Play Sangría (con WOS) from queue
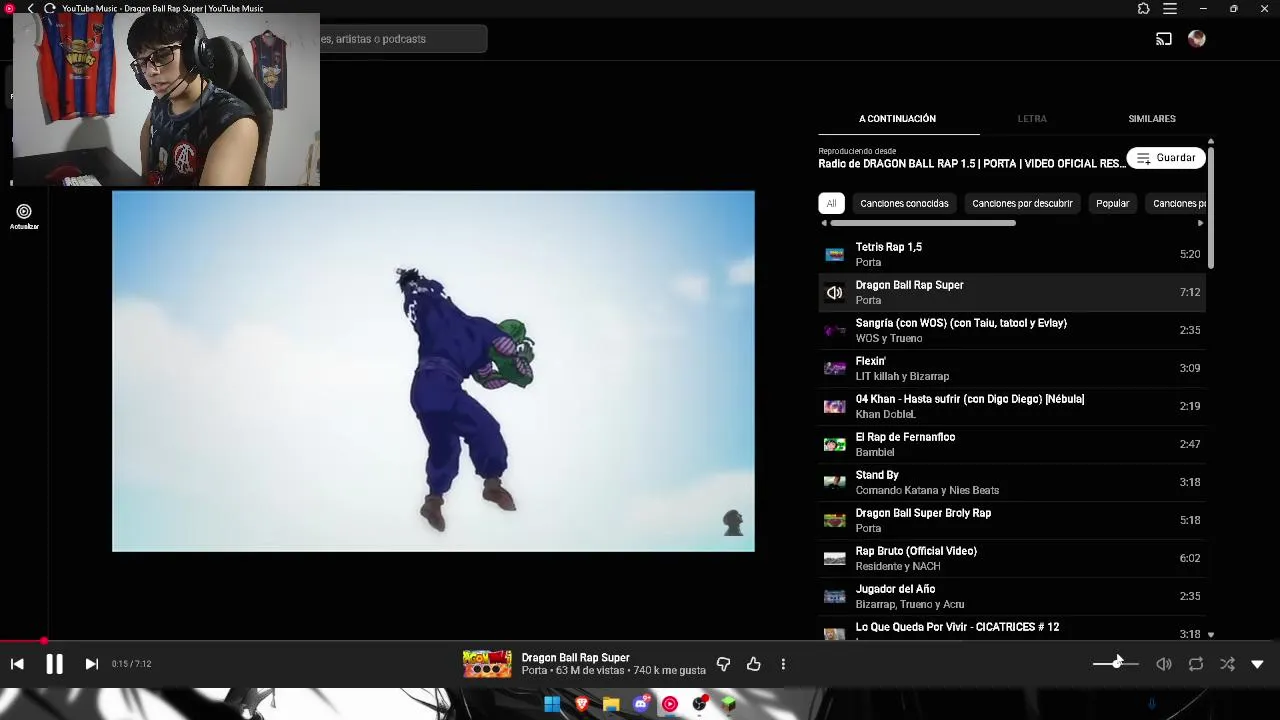 click(1012, 330)
